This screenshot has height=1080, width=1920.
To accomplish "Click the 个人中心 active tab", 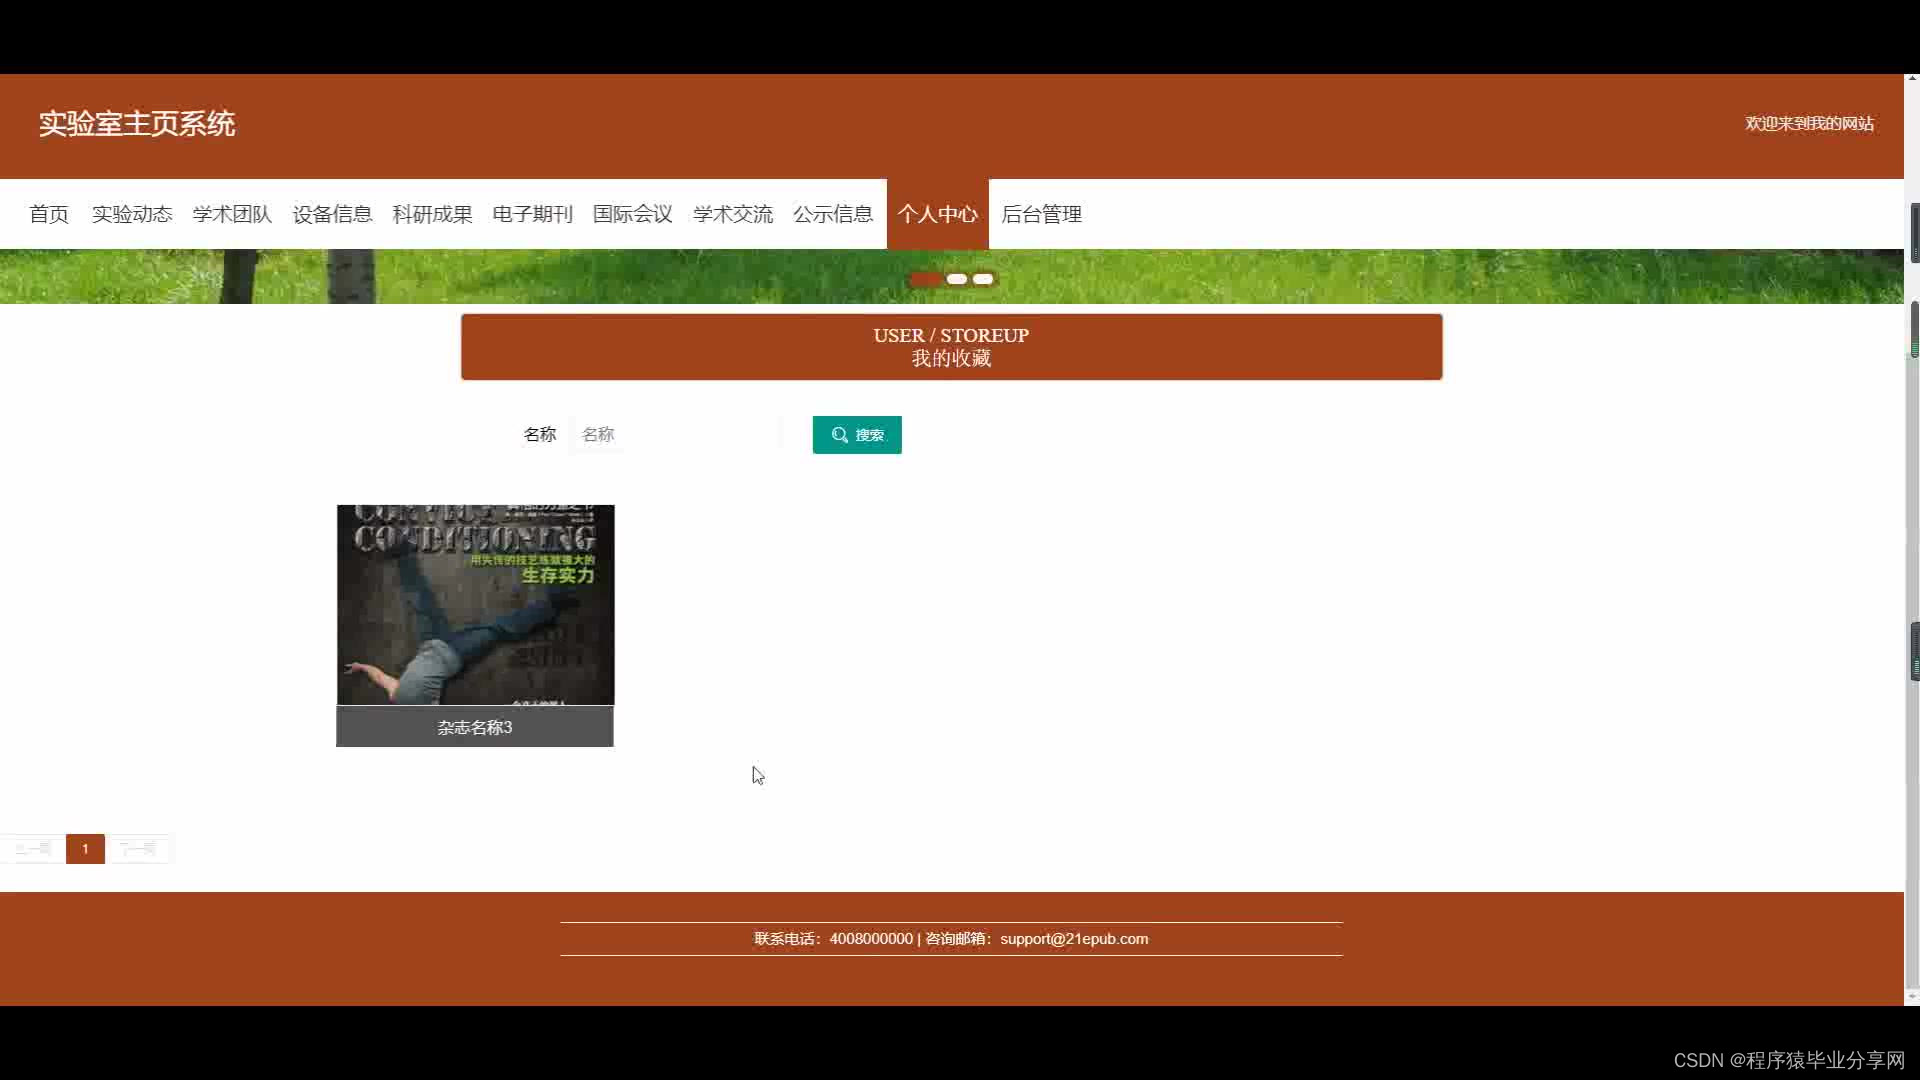I will pyautogui.click(x=937, y=214).
